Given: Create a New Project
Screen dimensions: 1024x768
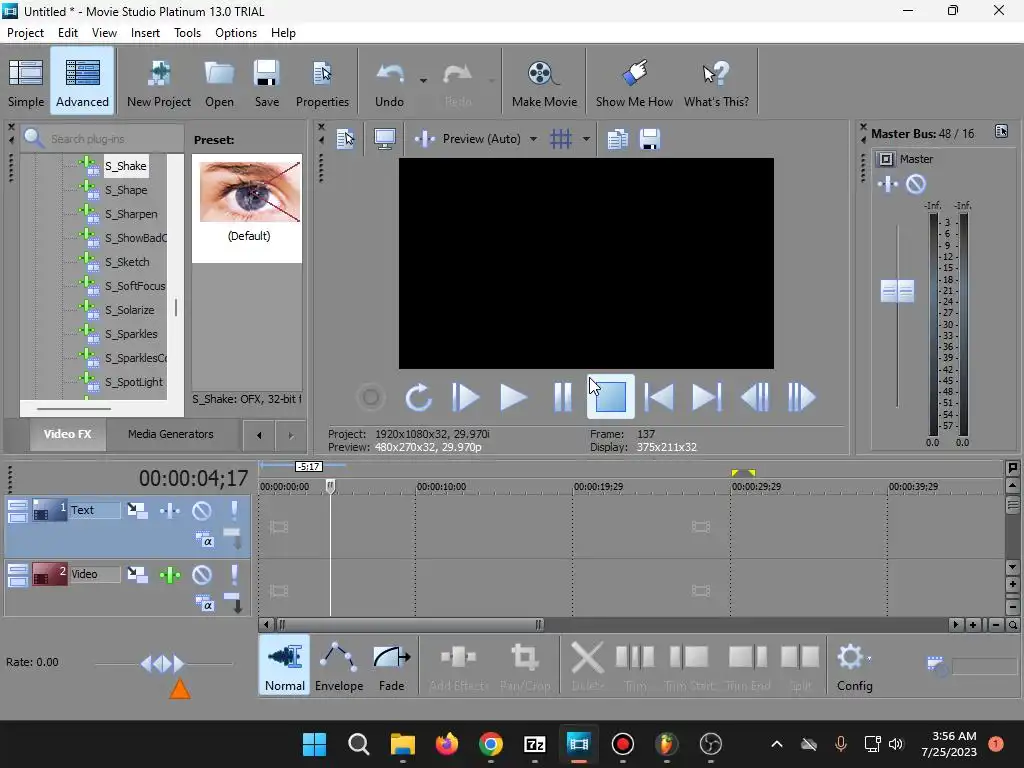Looking at the screenshot, I should point(159,83).
